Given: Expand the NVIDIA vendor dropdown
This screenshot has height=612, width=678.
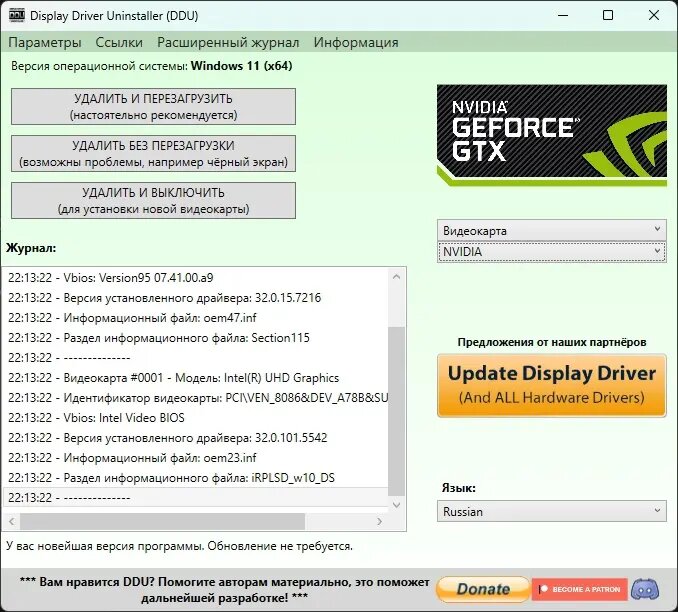Looking at the screenshot, I should pos(552,252).
